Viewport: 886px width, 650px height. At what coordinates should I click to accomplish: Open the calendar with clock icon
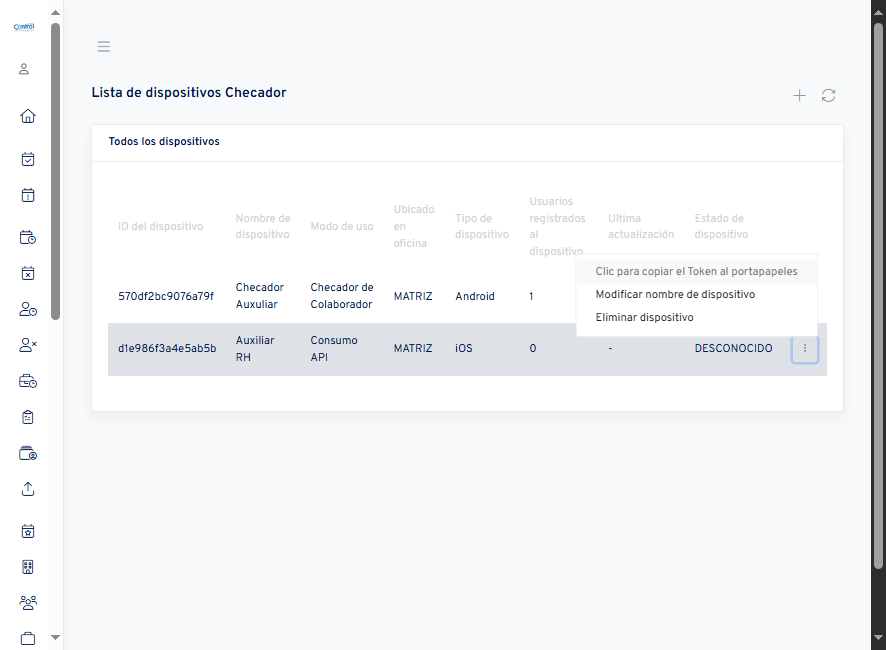(28, 237)
